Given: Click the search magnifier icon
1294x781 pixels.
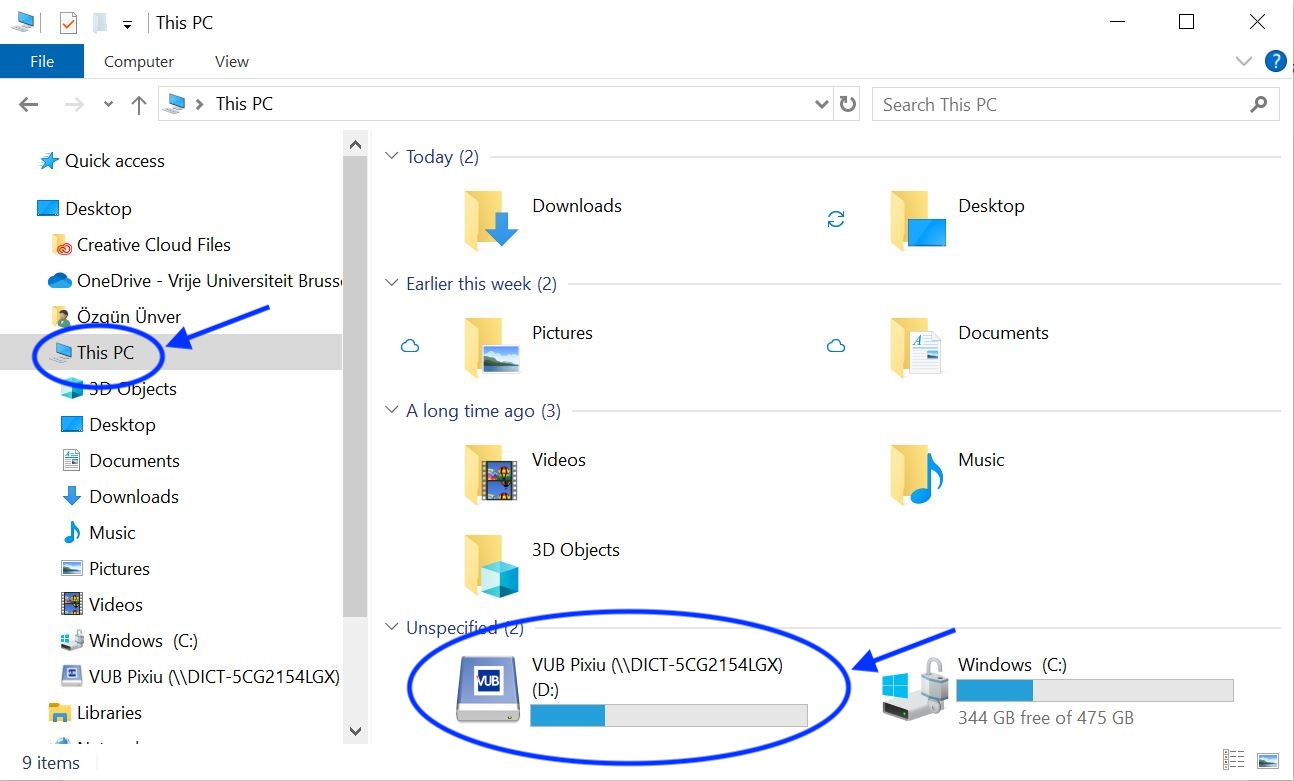Looking at the screenshot, I should pyautogui.click(x=1259, y=104).
